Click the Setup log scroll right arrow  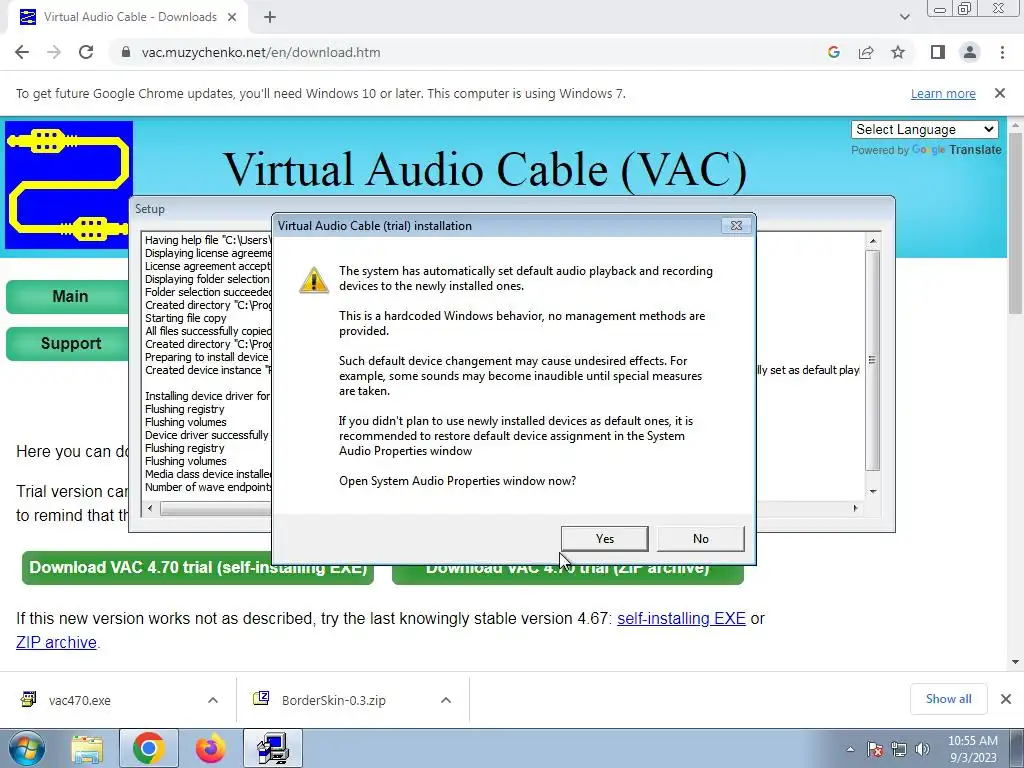pyautogui.click(x=856, y=508)
